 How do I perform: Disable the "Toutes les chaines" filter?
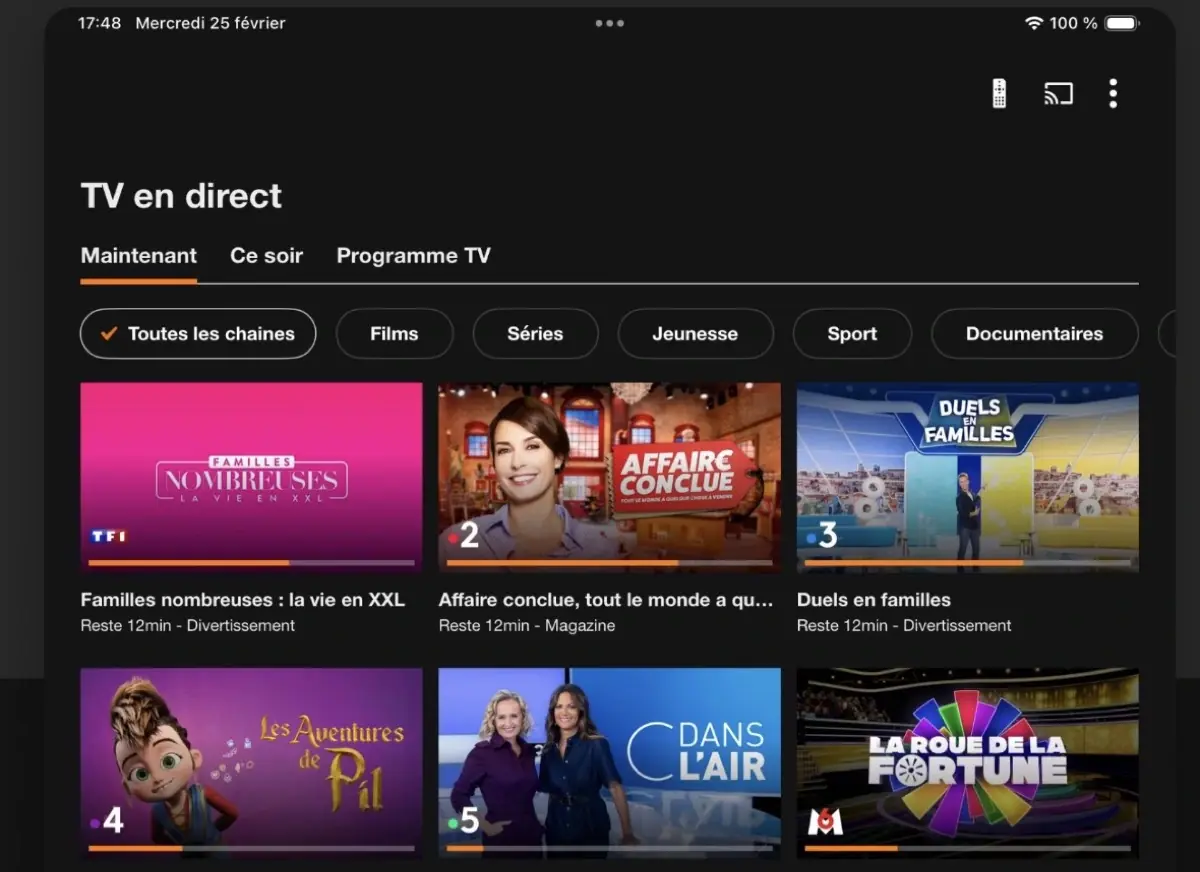pos(197,333)
